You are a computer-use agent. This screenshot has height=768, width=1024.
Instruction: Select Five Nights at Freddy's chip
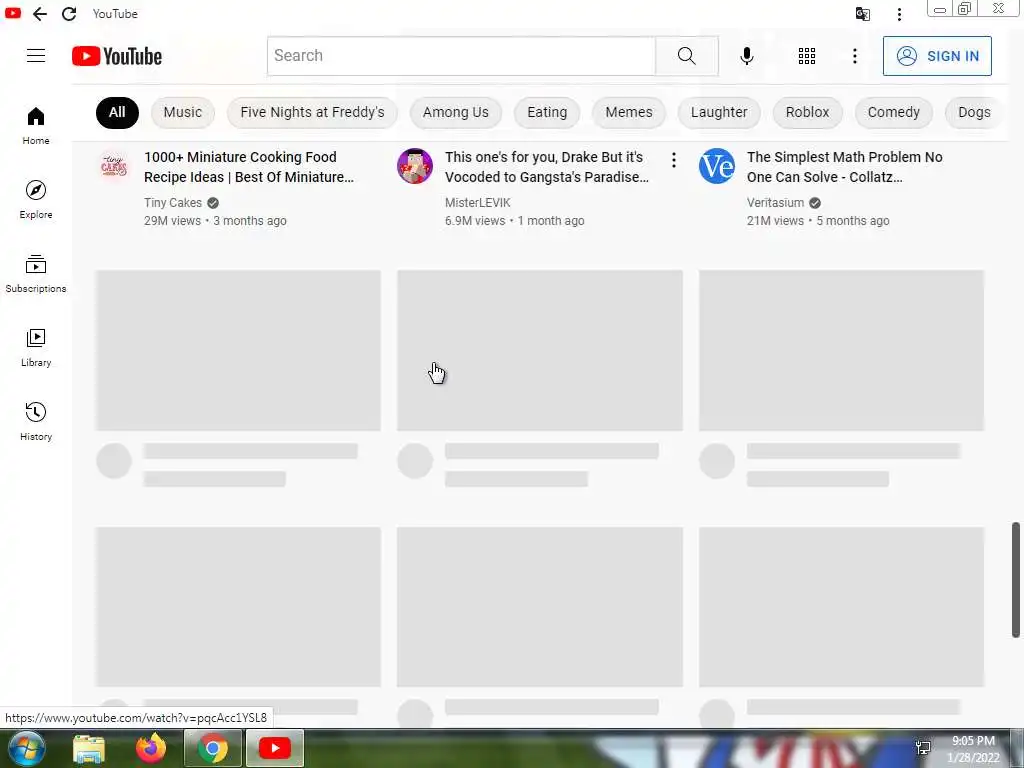(312, 112)
